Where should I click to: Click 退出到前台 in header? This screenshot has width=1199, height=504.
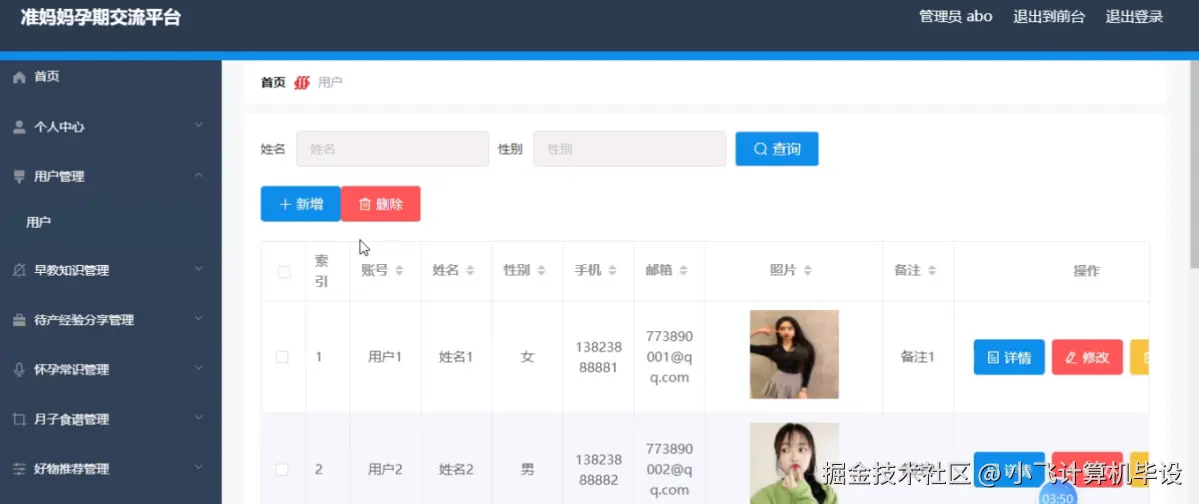point(1049,17)
